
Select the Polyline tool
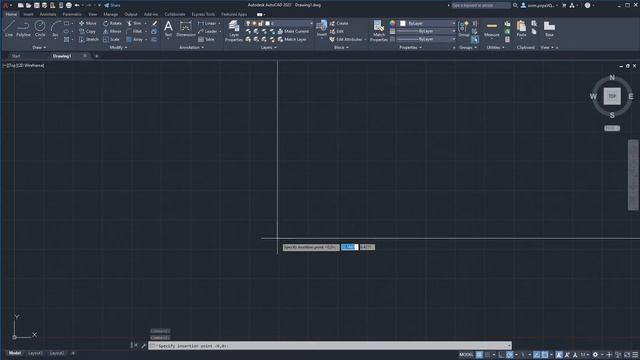[23, 29]
